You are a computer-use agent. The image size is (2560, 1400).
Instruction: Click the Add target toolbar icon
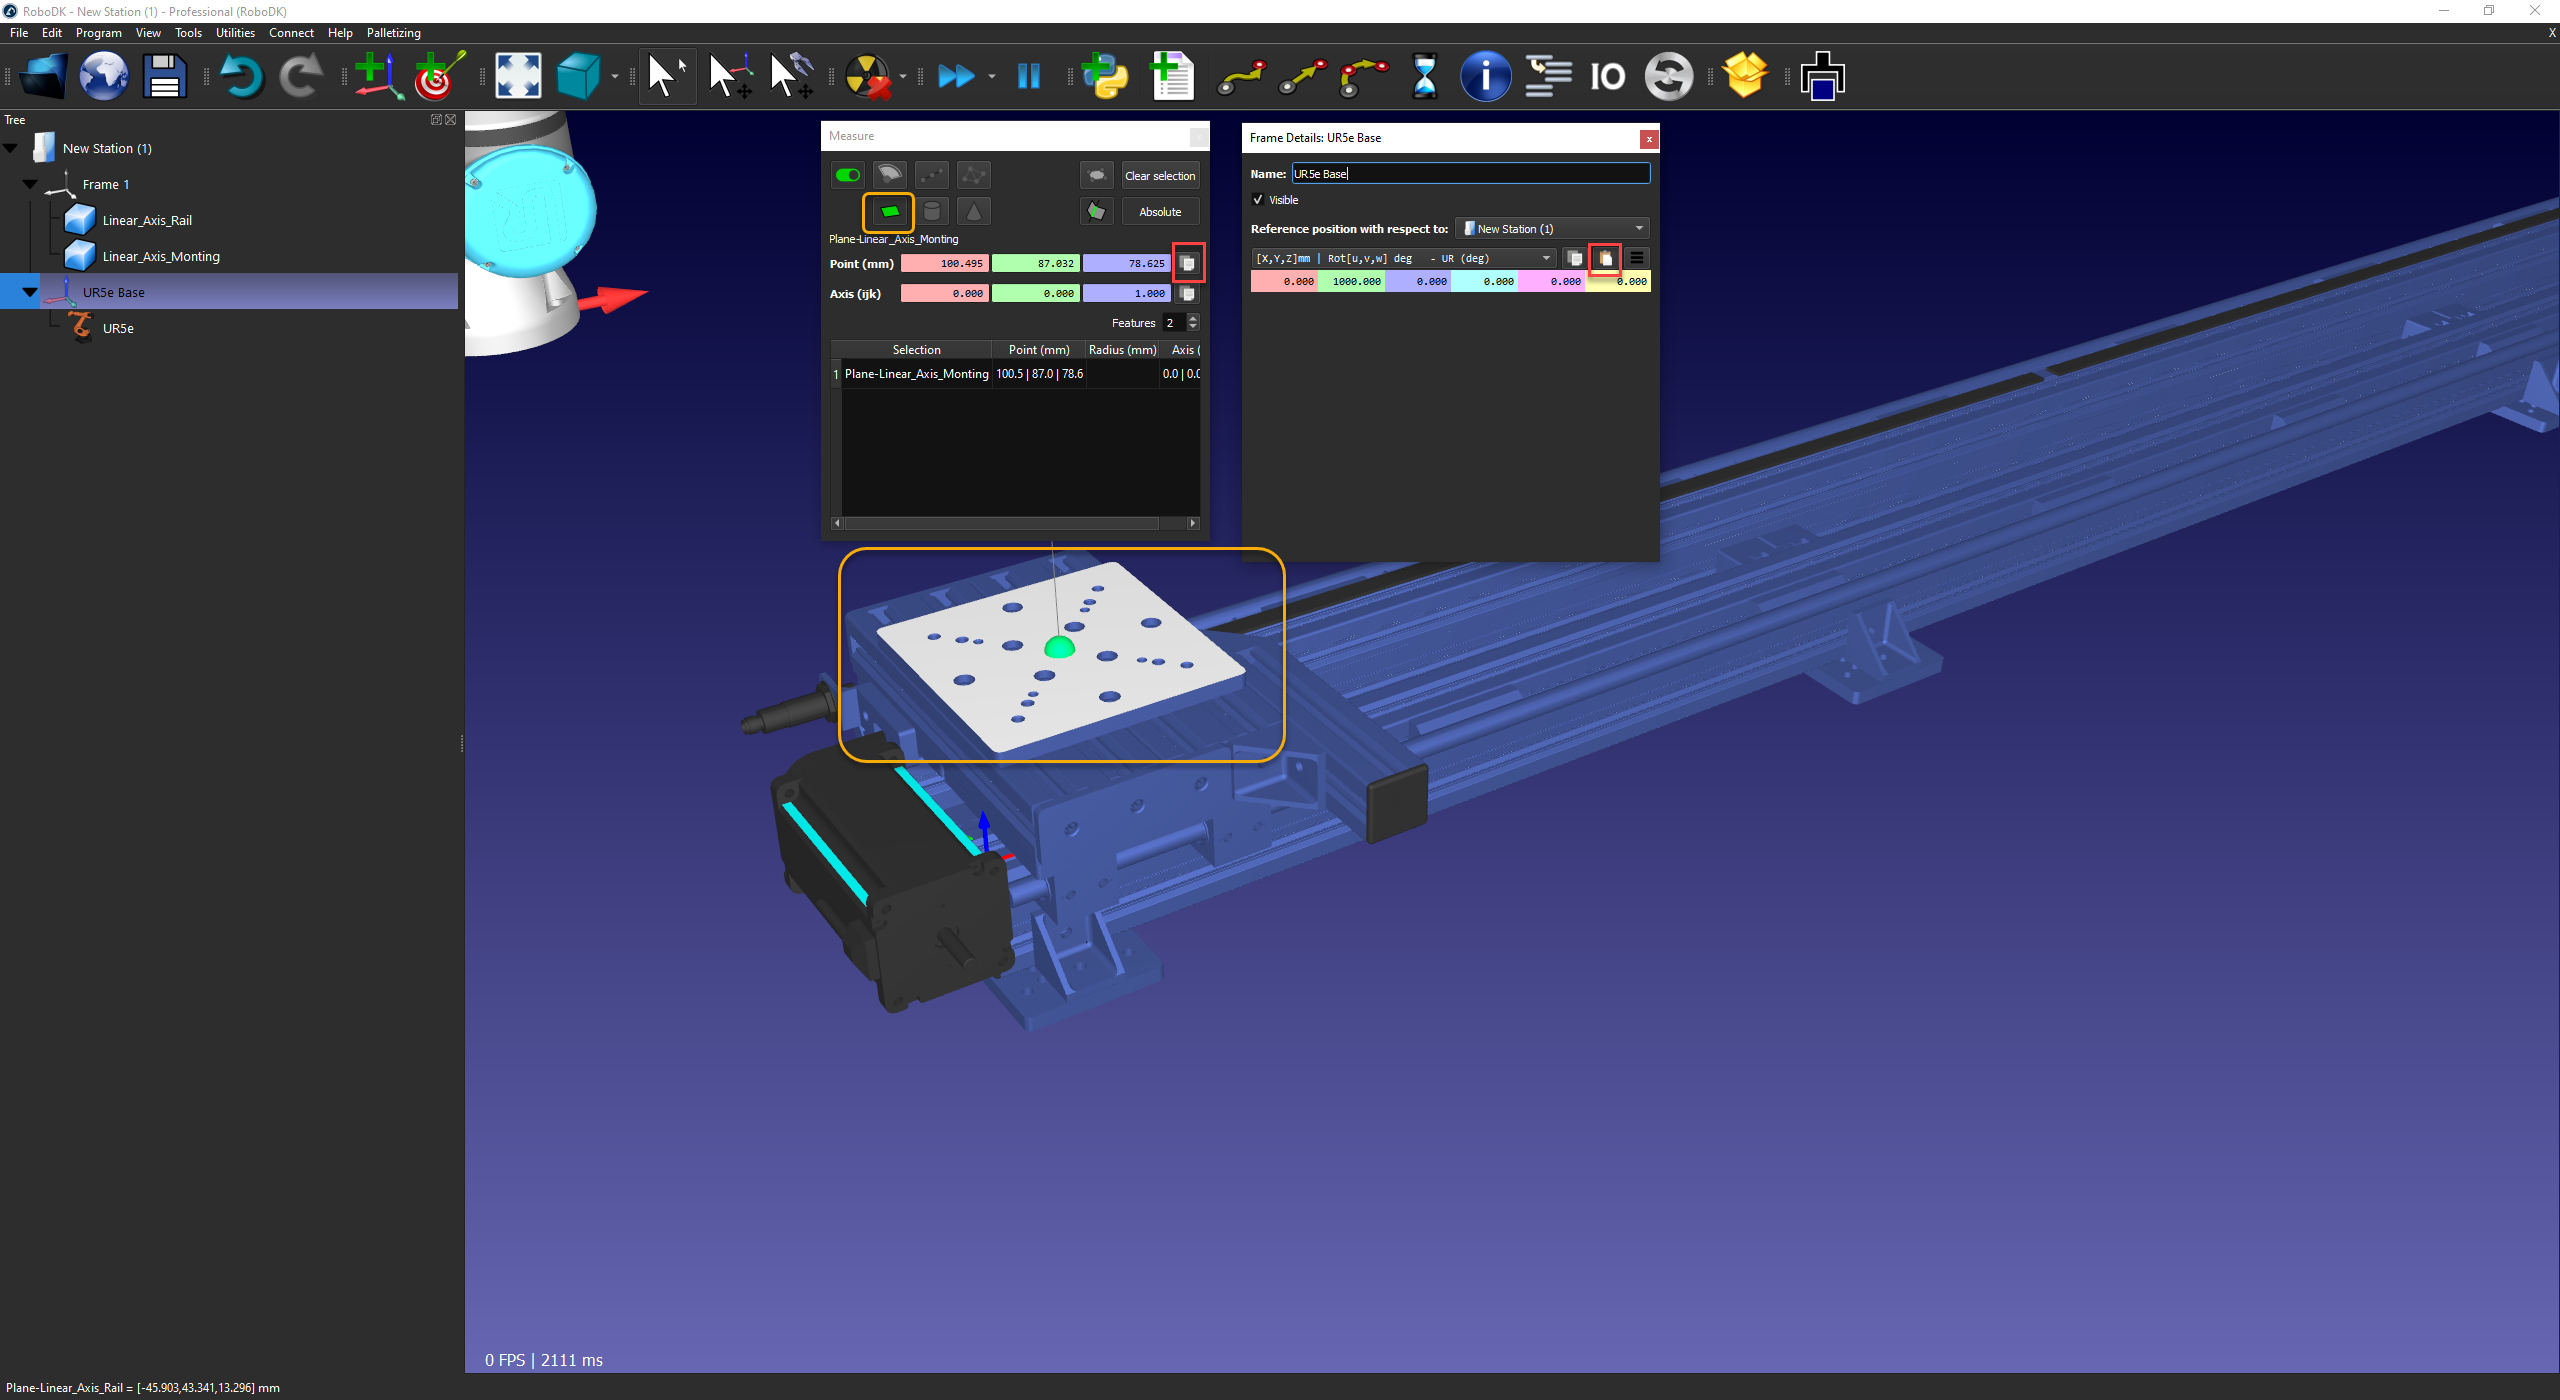pyautogui.click(x=438, y=76)
